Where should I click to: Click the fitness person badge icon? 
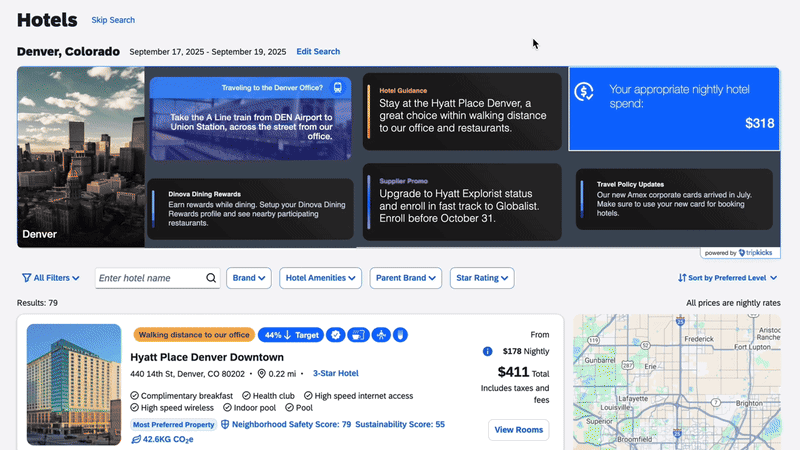381,335
